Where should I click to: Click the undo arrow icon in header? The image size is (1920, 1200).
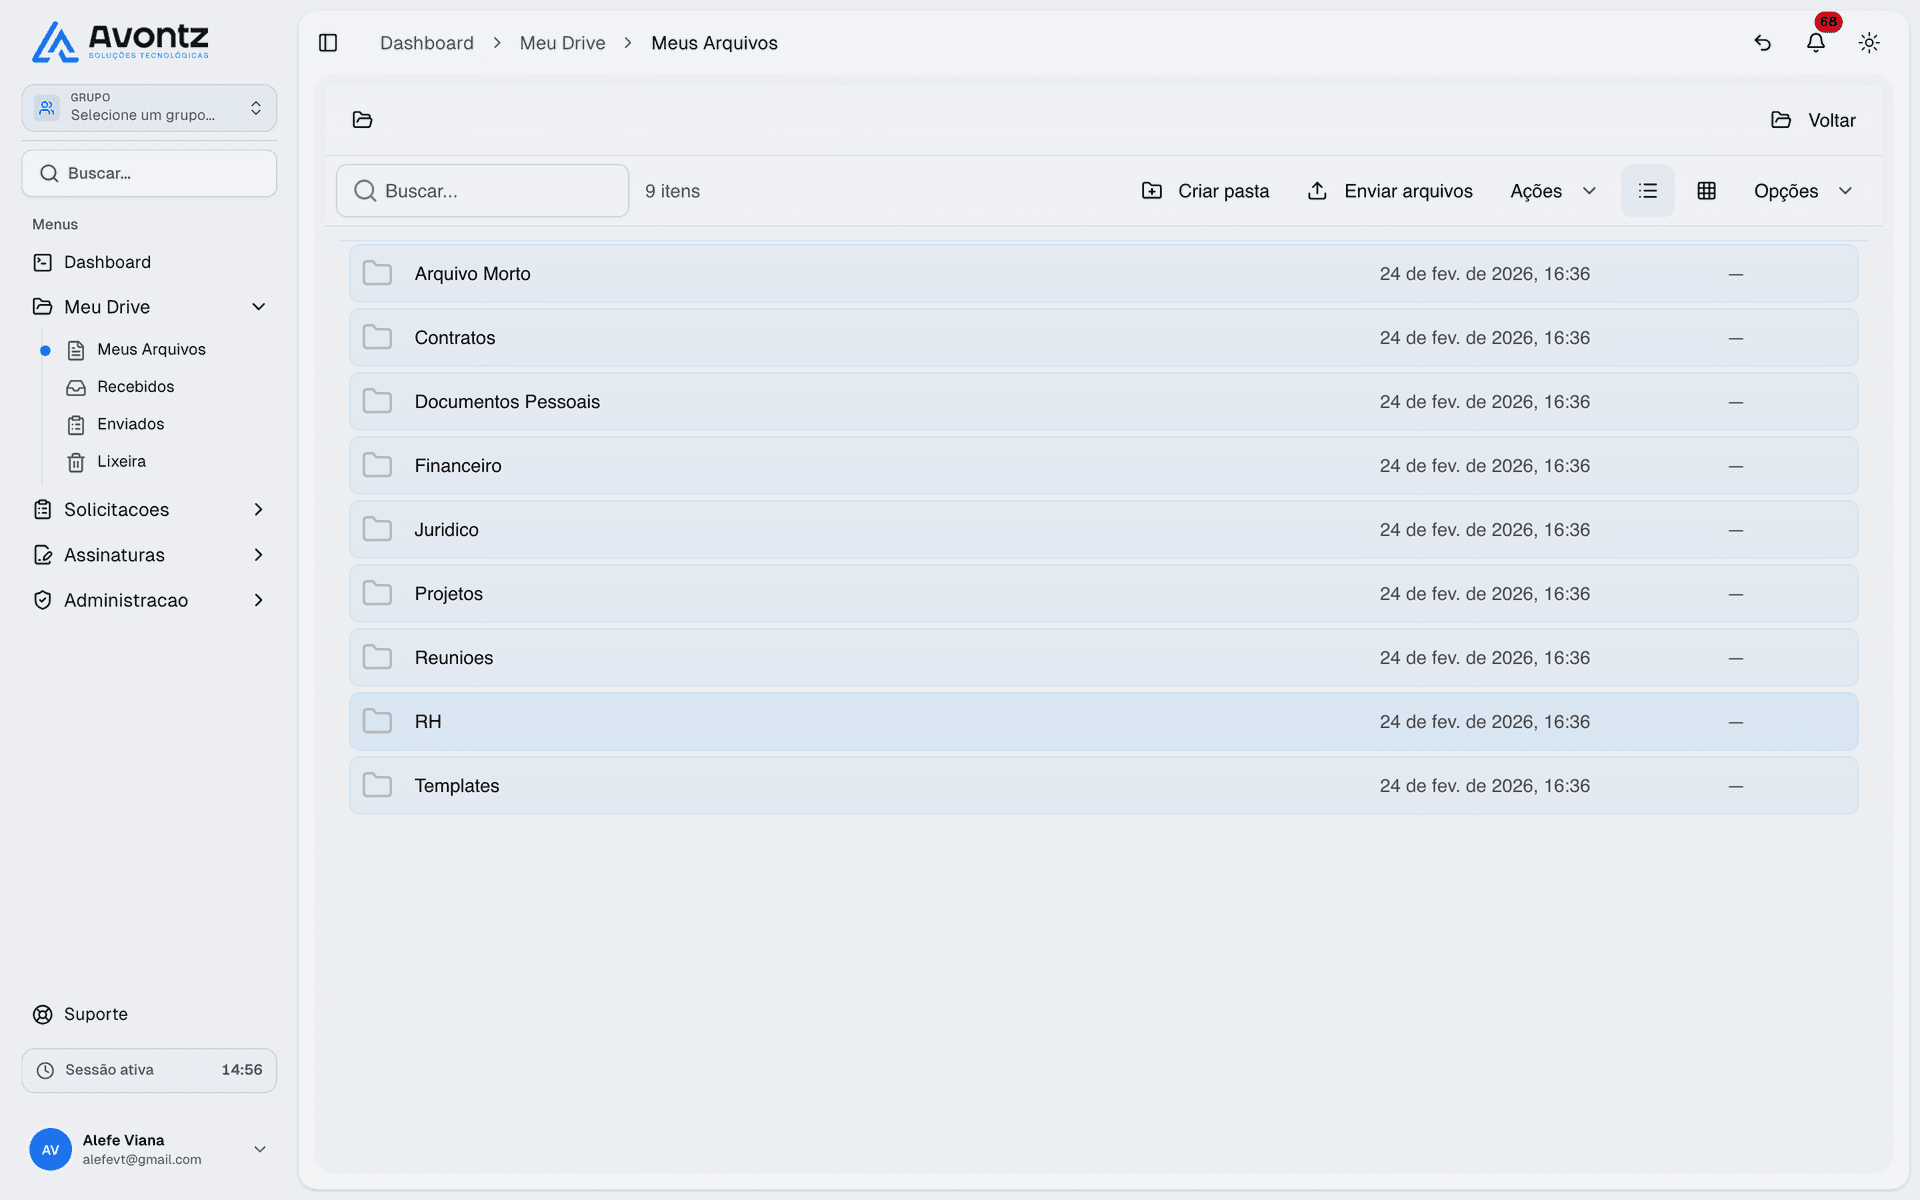1762,43
